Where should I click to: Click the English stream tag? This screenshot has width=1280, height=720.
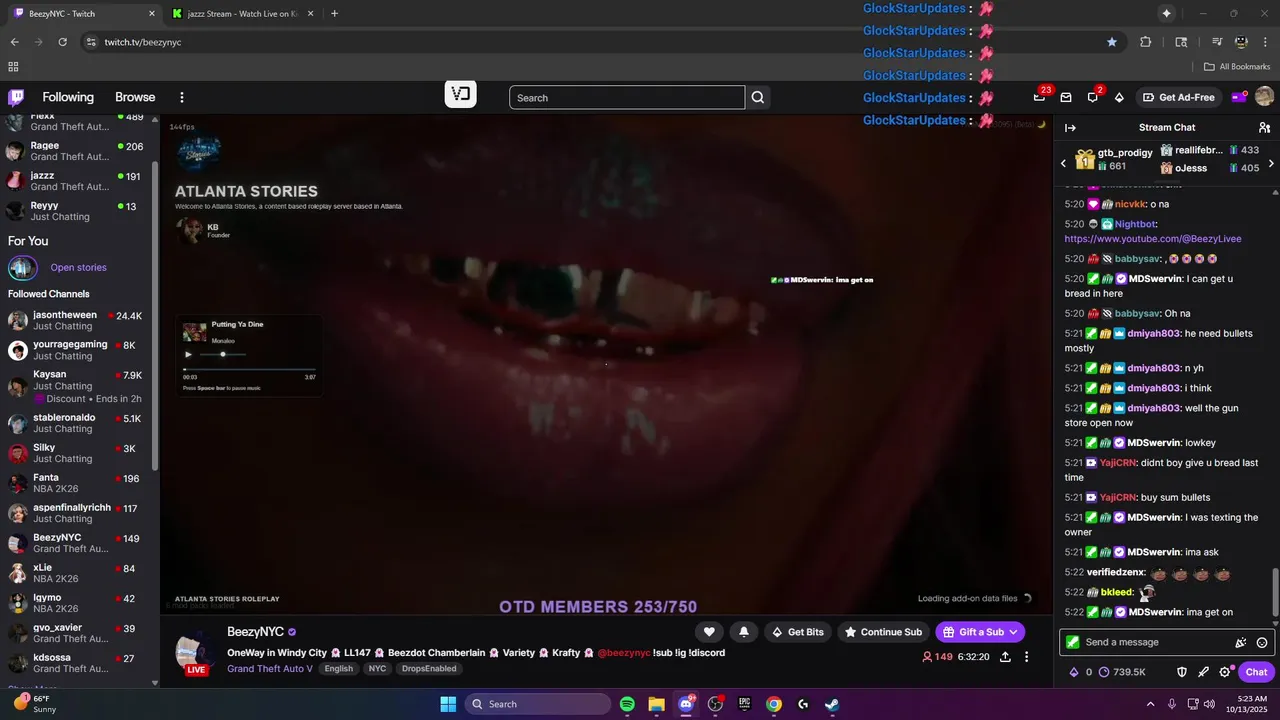pos(339,669)
